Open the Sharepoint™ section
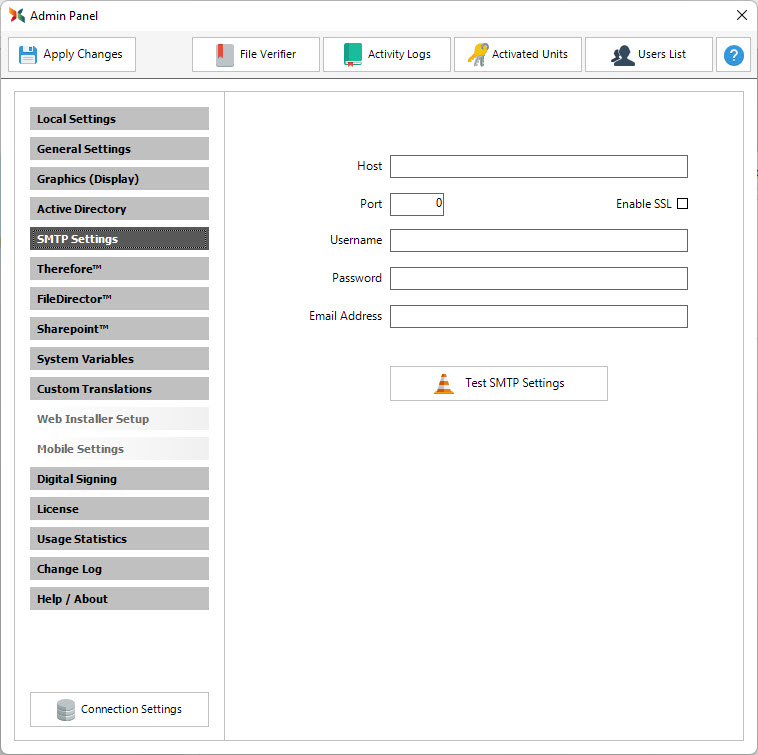This screenshot has height=755, width=758. pos(119,329)
